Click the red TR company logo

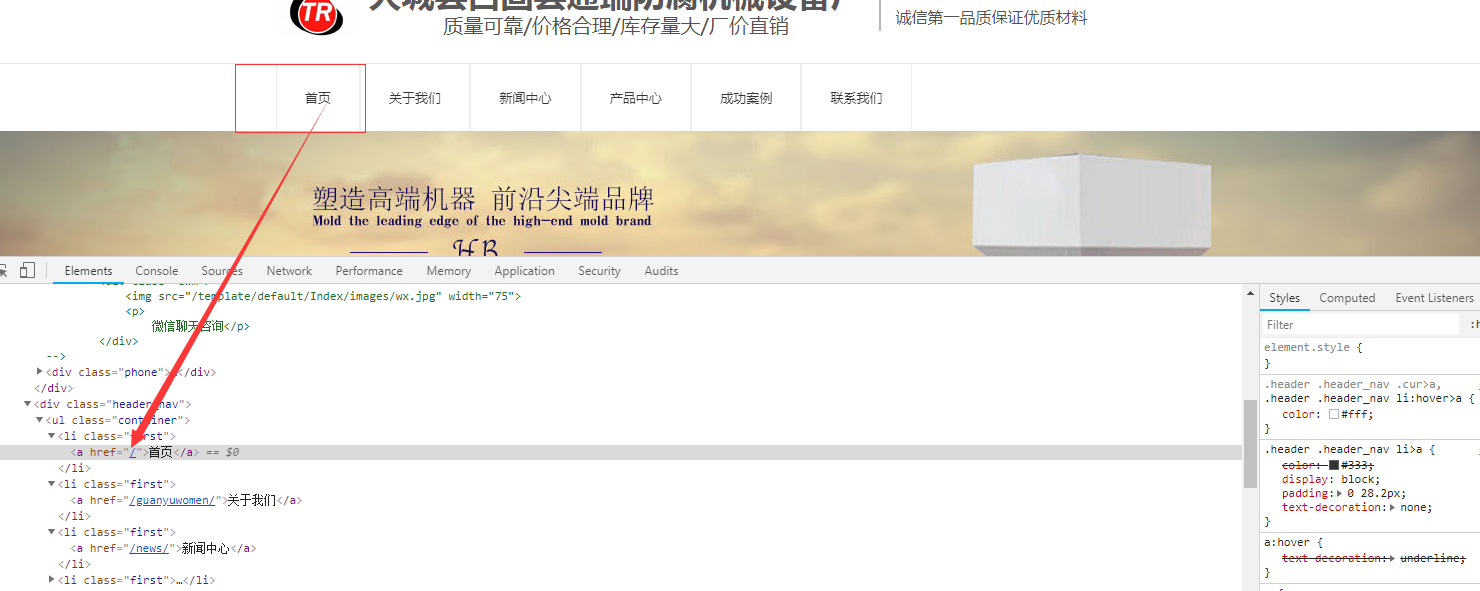click(316, 14)
